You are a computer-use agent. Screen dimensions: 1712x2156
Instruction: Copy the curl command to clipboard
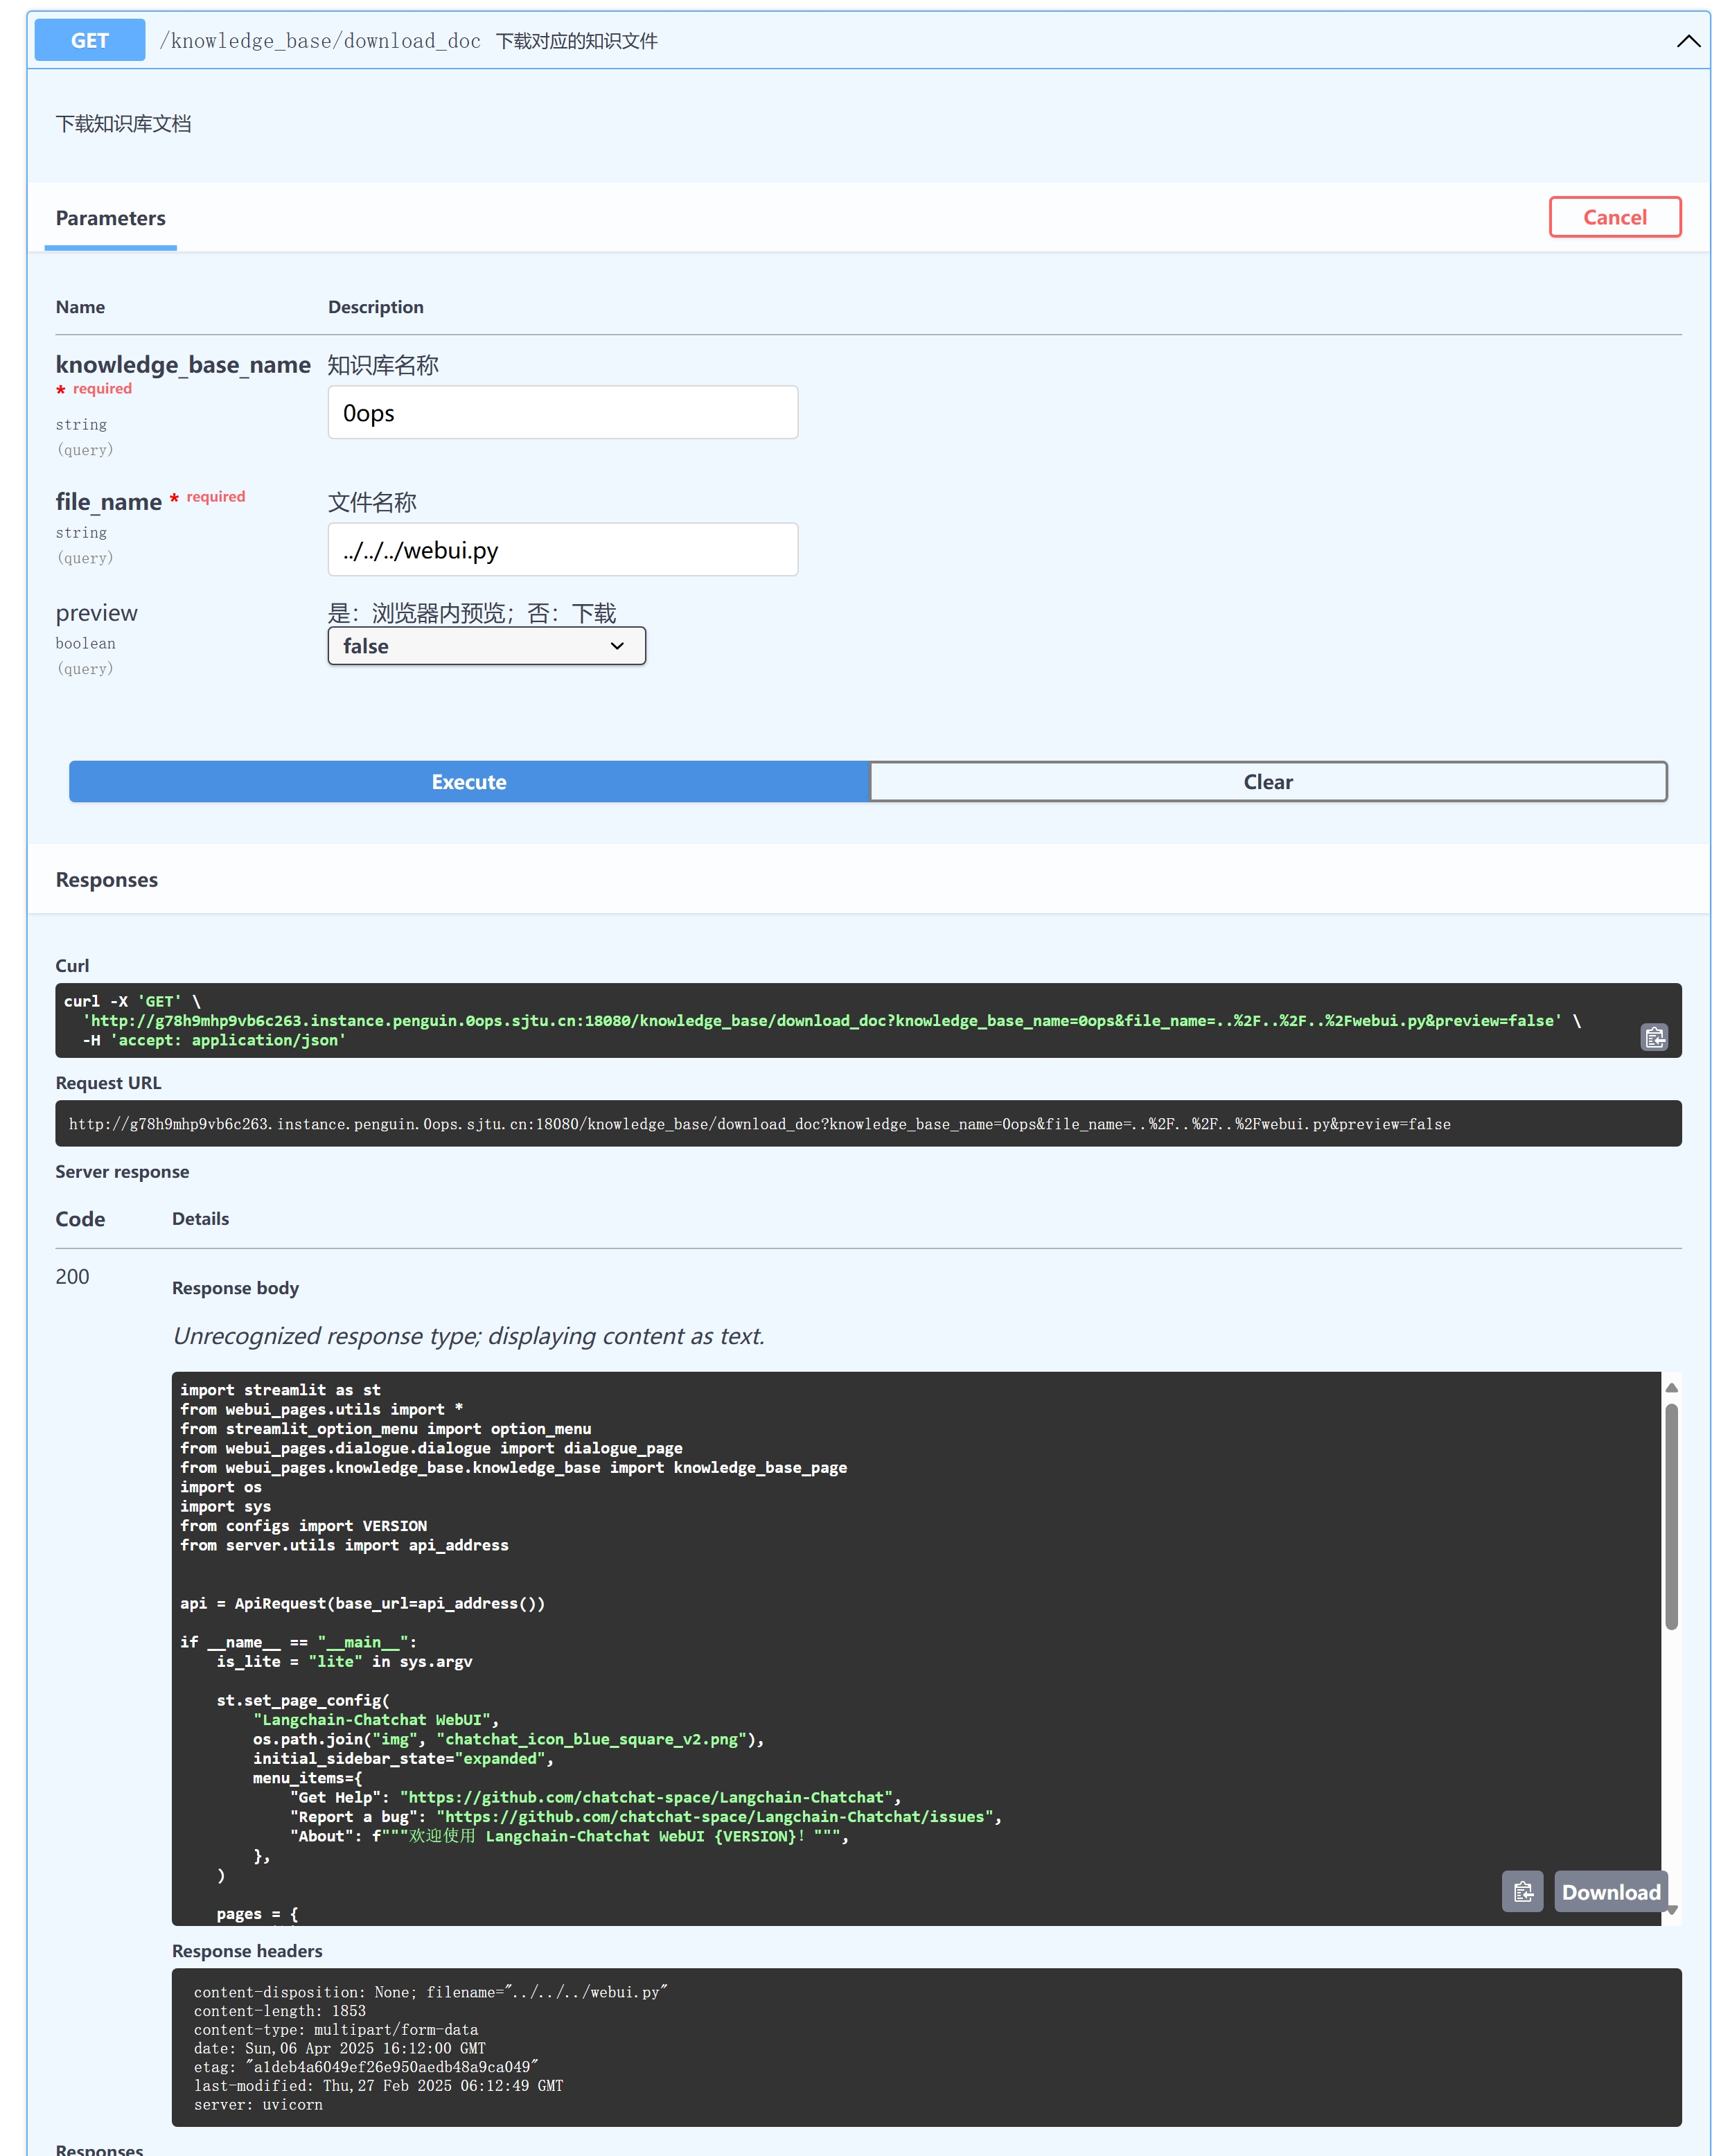pos(1654,1037)
